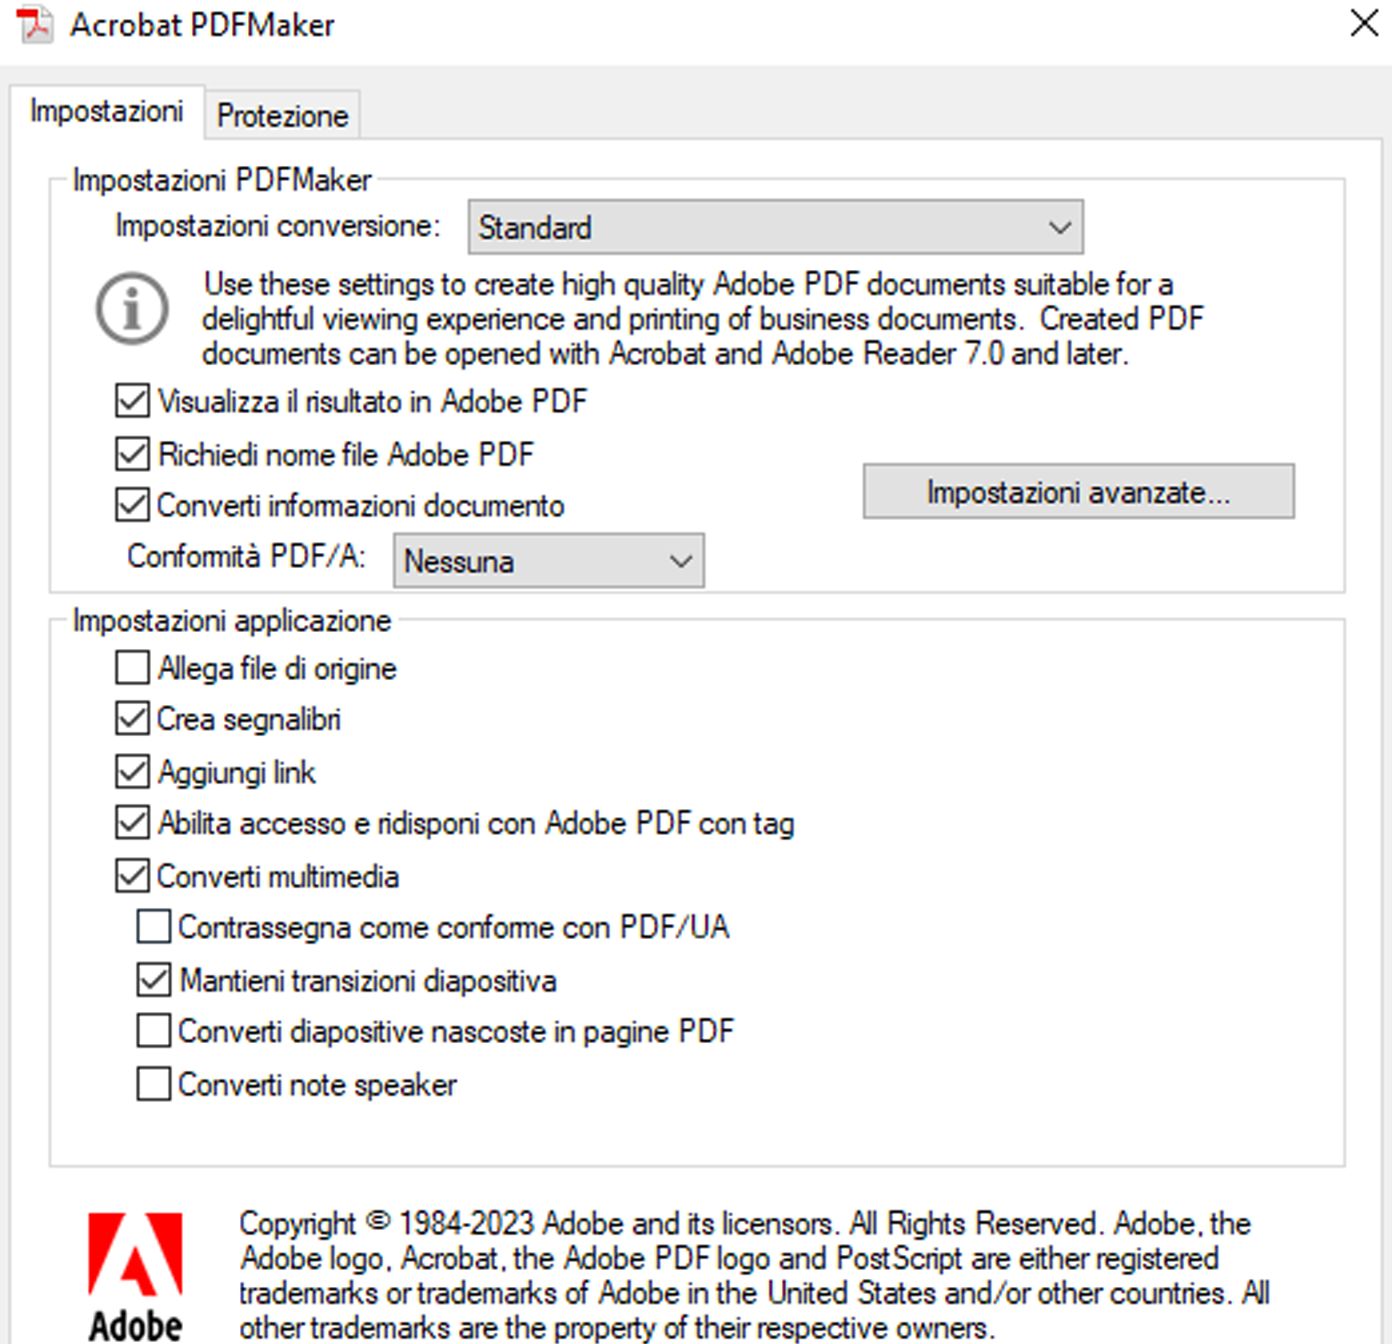
Task: Click the information icon beside conversion description
Action: (131, 311)
